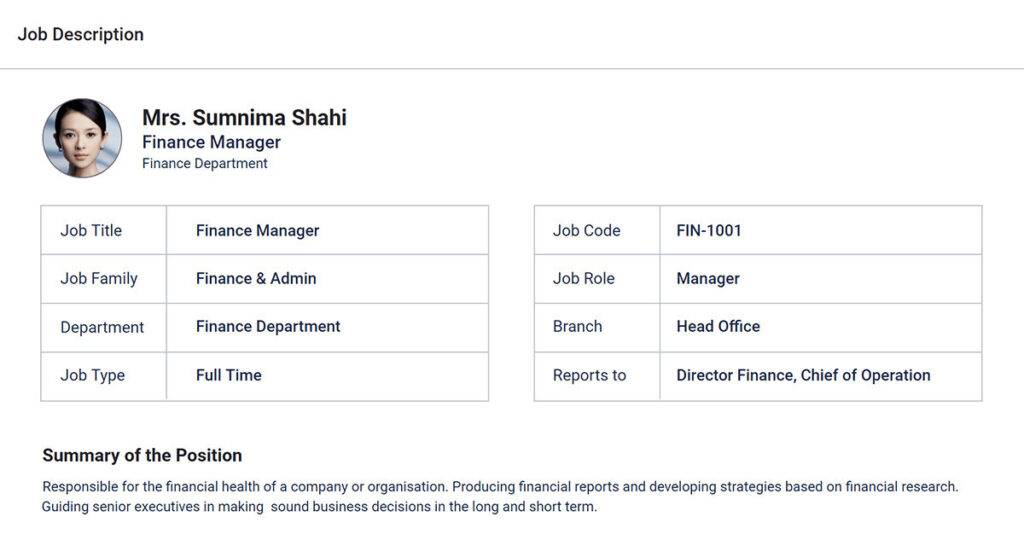The image size is (1024, 552).
Task: Click the Job Title label cell
Action: [91, 230]
